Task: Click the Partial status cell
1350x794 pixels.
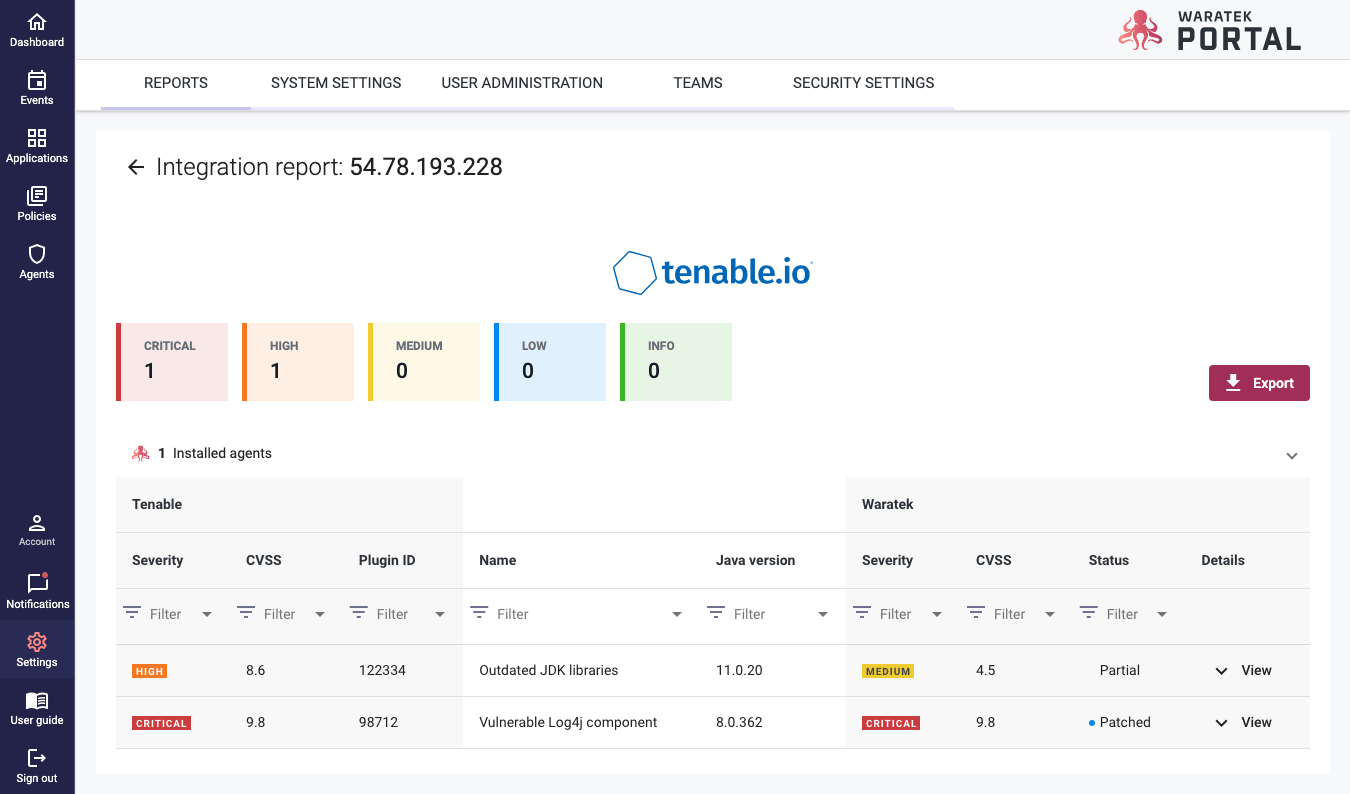Action: (x=1120, y=670)
